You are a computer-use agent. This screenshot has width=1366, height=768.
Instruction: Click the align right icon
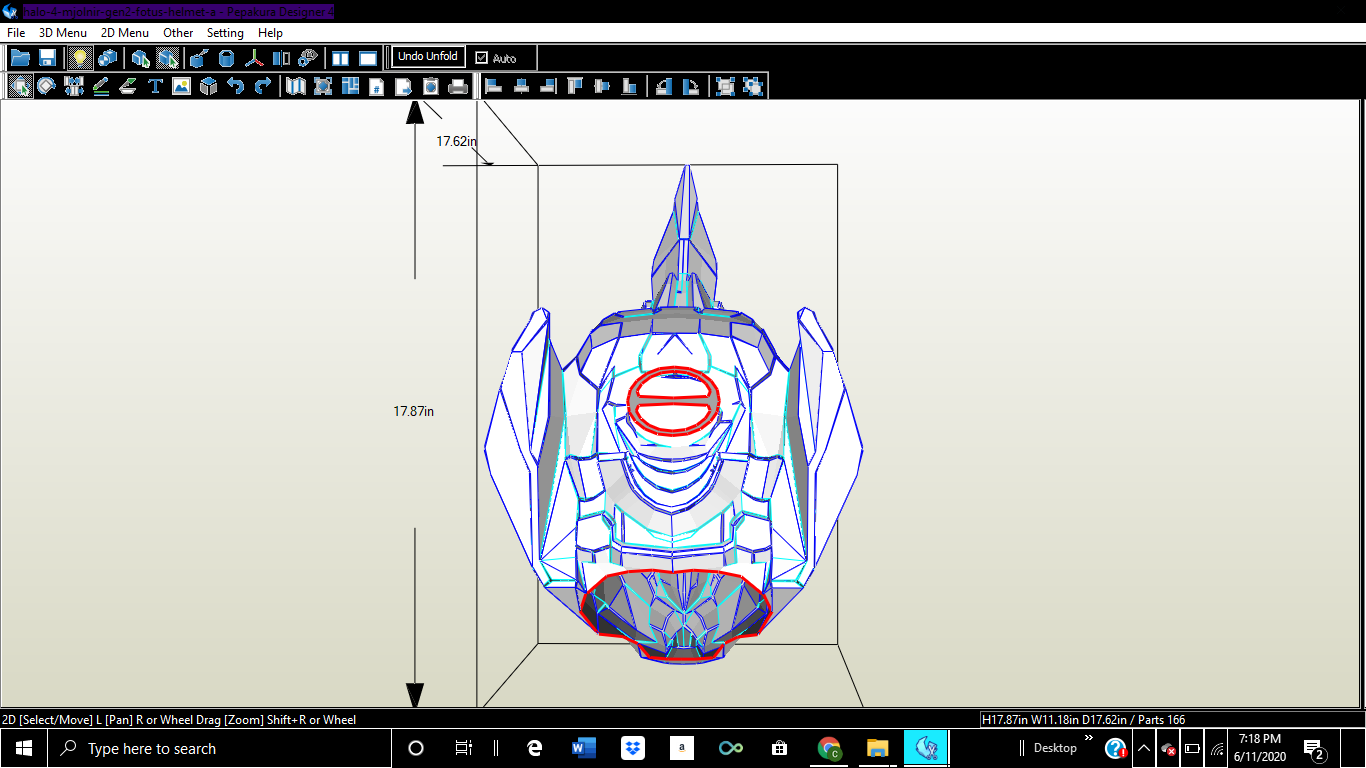tap(548, 86)
